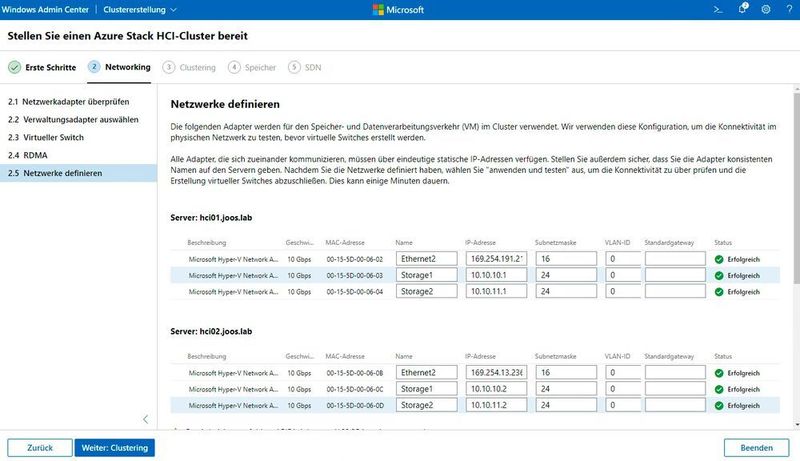Select MAC address 00-15-5D-00-06-0D text

(355, 405)
